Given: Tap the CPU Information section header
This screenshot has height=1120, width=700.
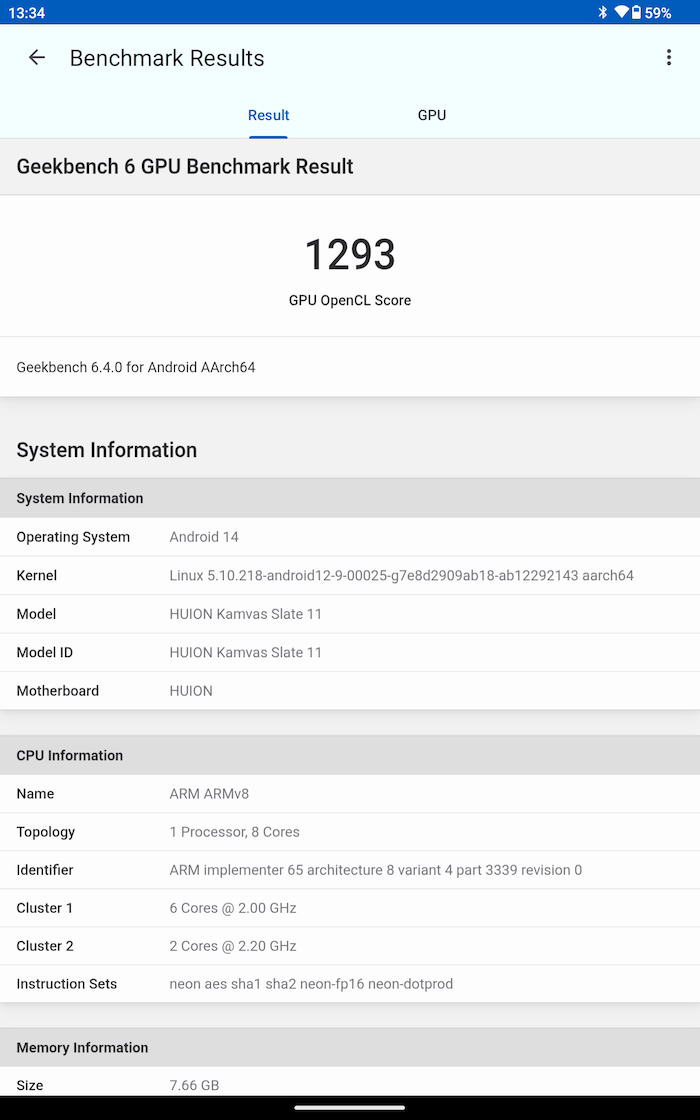Looking at the screenshot, I should (350, 755).
